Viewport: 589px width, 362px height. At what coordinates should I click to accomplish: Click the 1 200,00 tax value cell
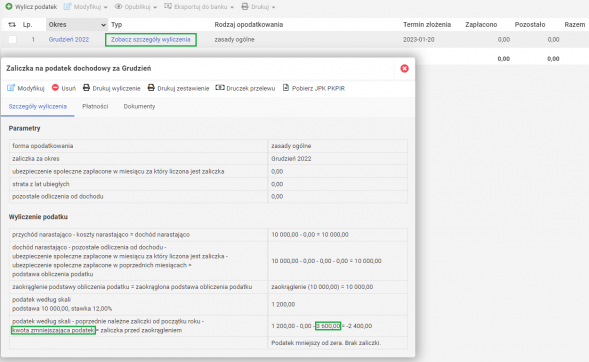283,304
